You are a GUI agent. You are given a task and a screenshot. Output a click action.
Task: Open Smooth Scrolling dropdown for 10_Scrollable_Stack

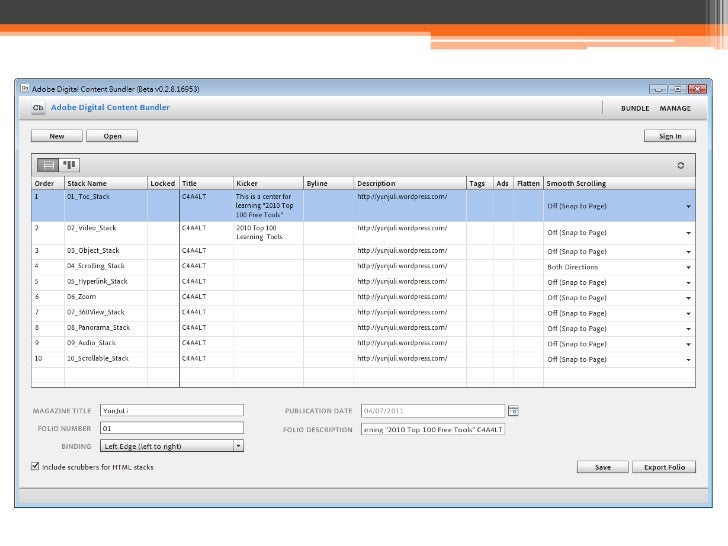[x=689, y=360]
